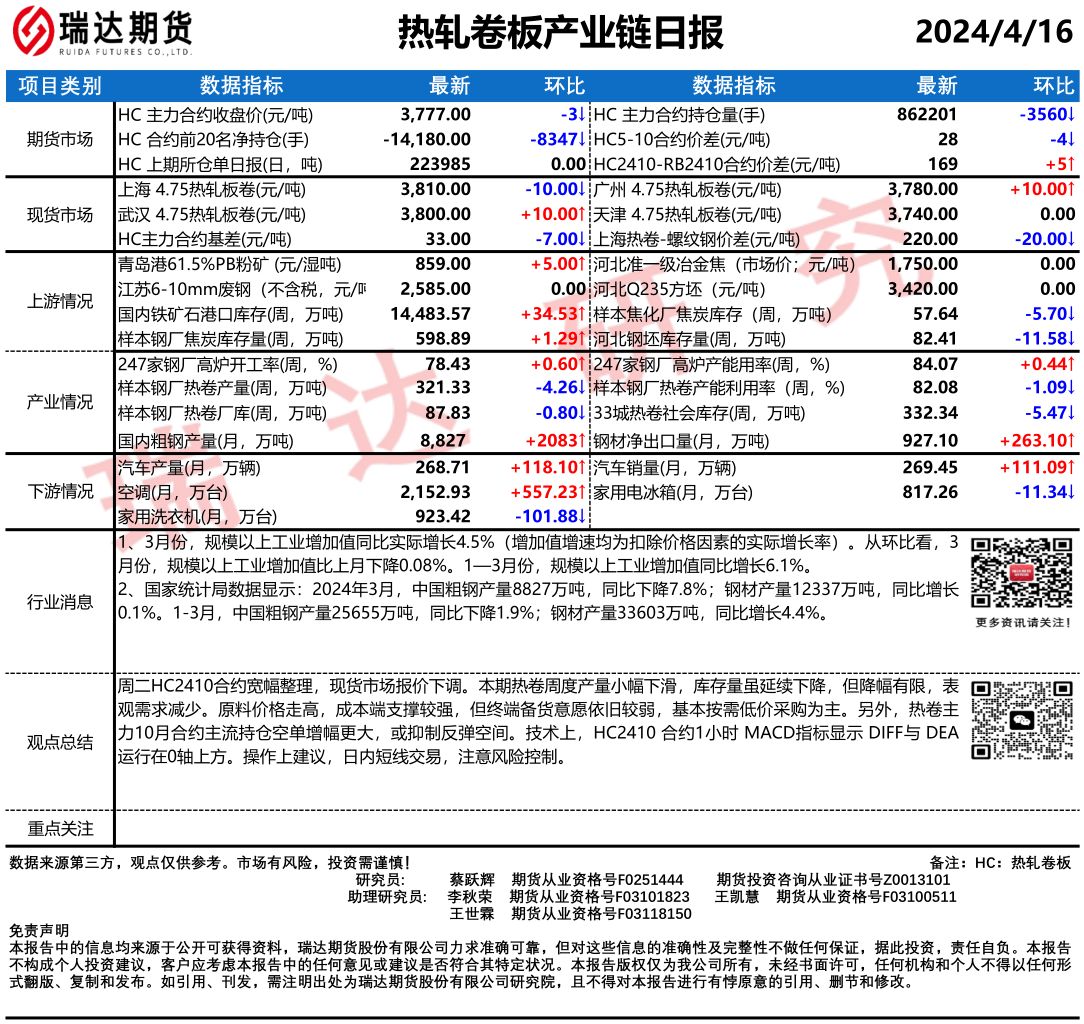Select the first 数据指标 column header

[x=241, y=86]
